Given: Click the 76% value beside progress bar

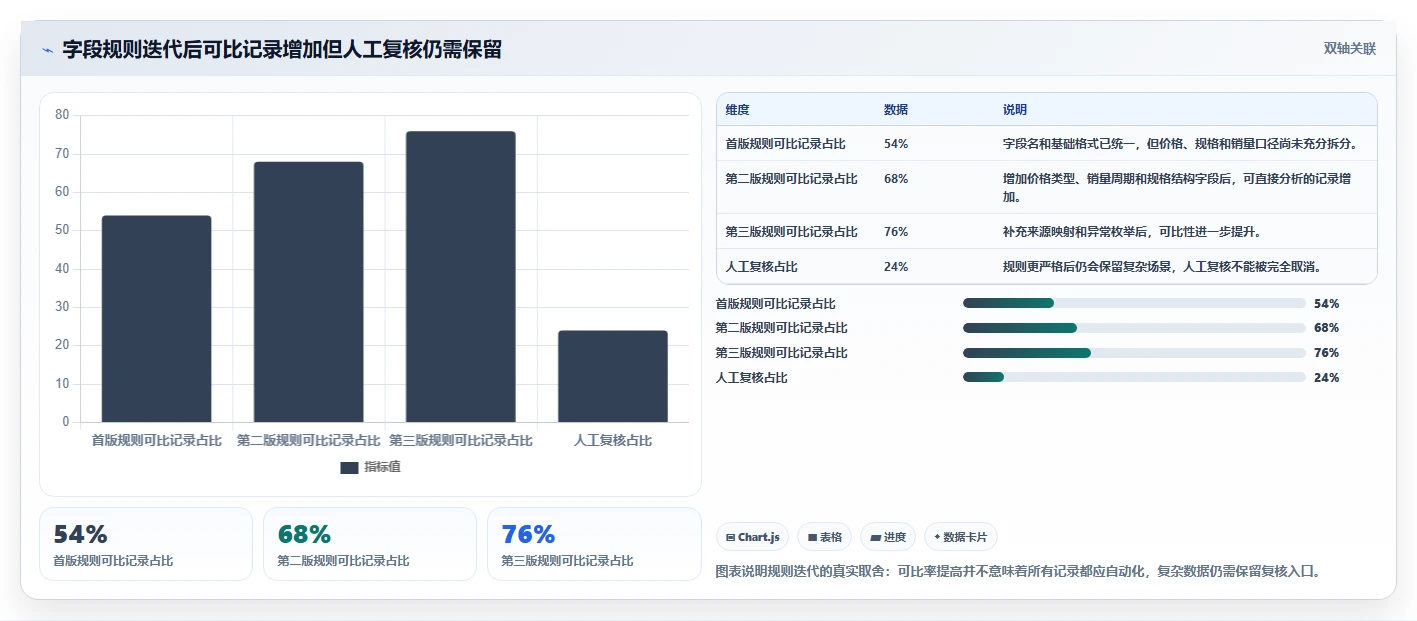Looking at the screenshot, I should 1327,353.
